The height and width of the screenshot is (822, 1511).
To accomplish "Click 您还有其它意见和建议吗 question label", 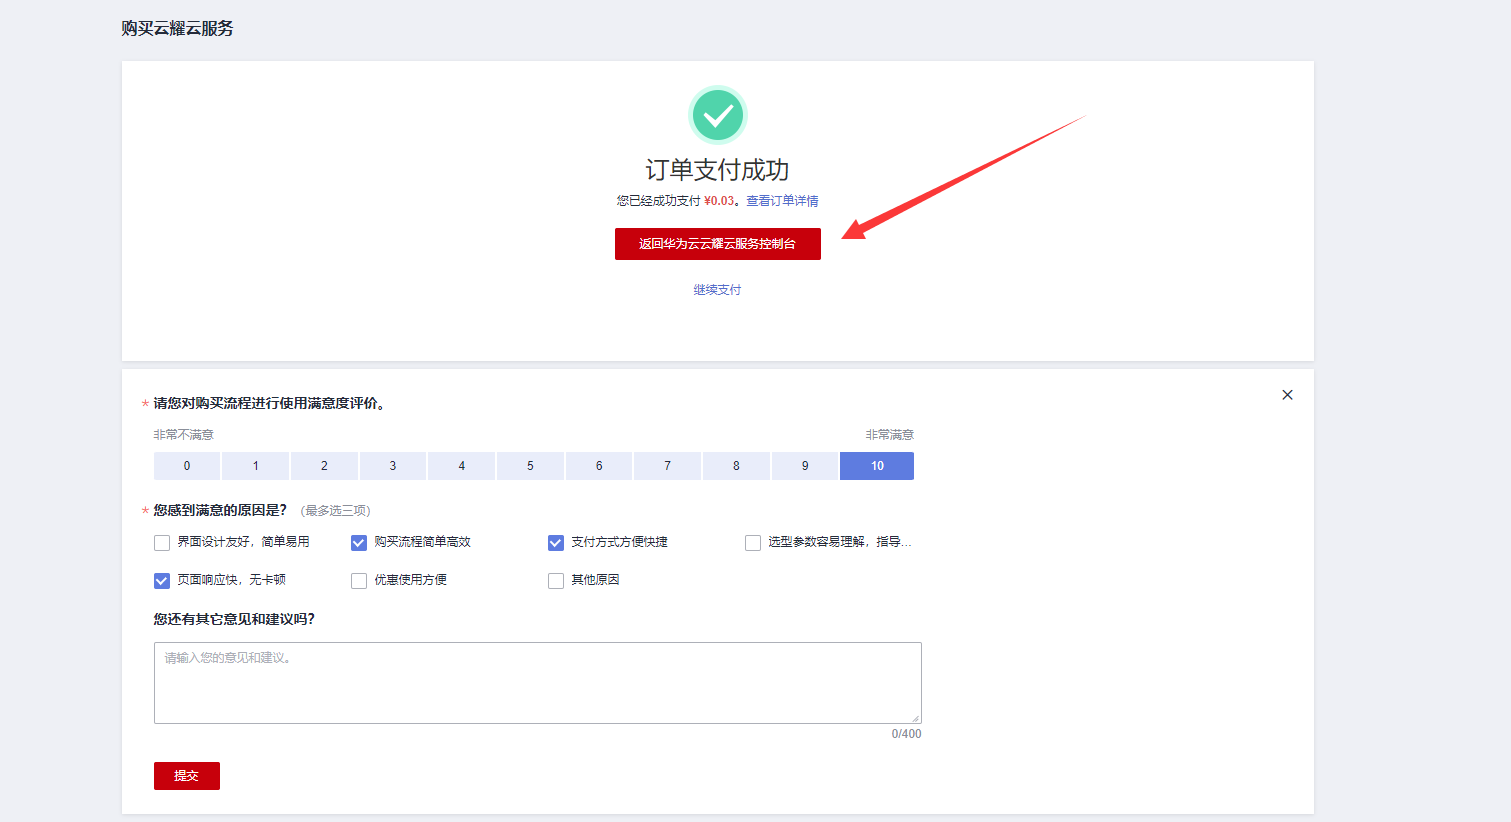I will point(234,619).
